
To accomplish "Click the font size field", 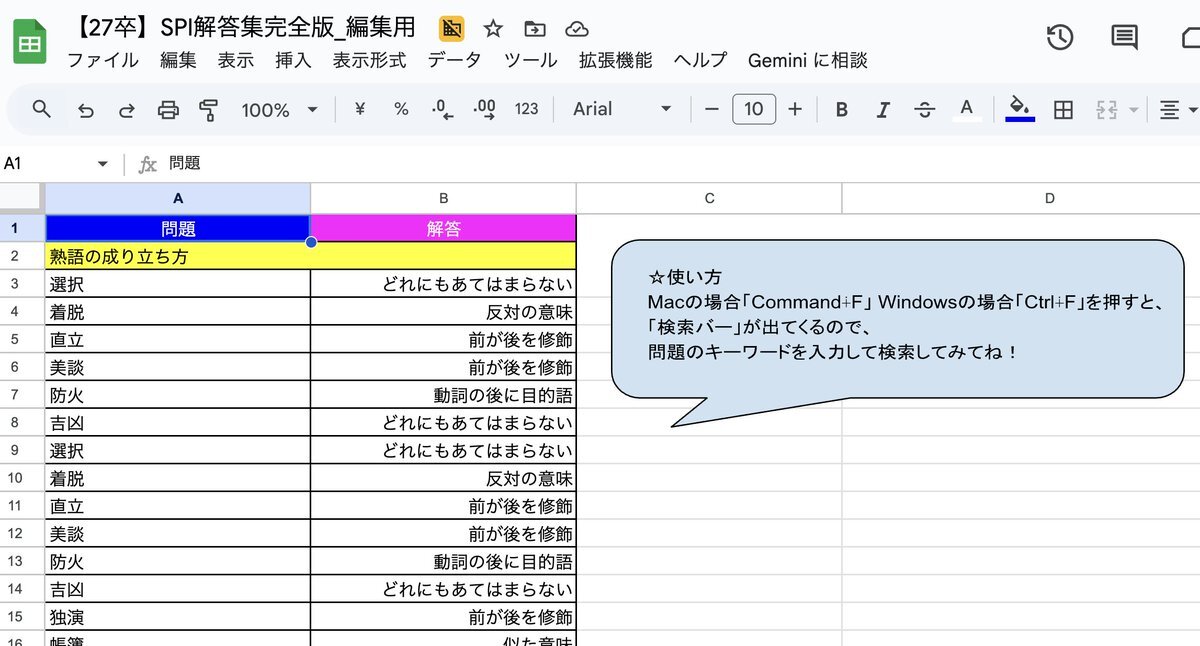I will click(754, 109).
